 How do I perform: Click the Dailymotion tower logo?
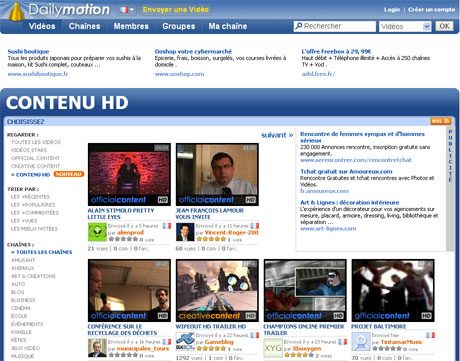[17, 11]
